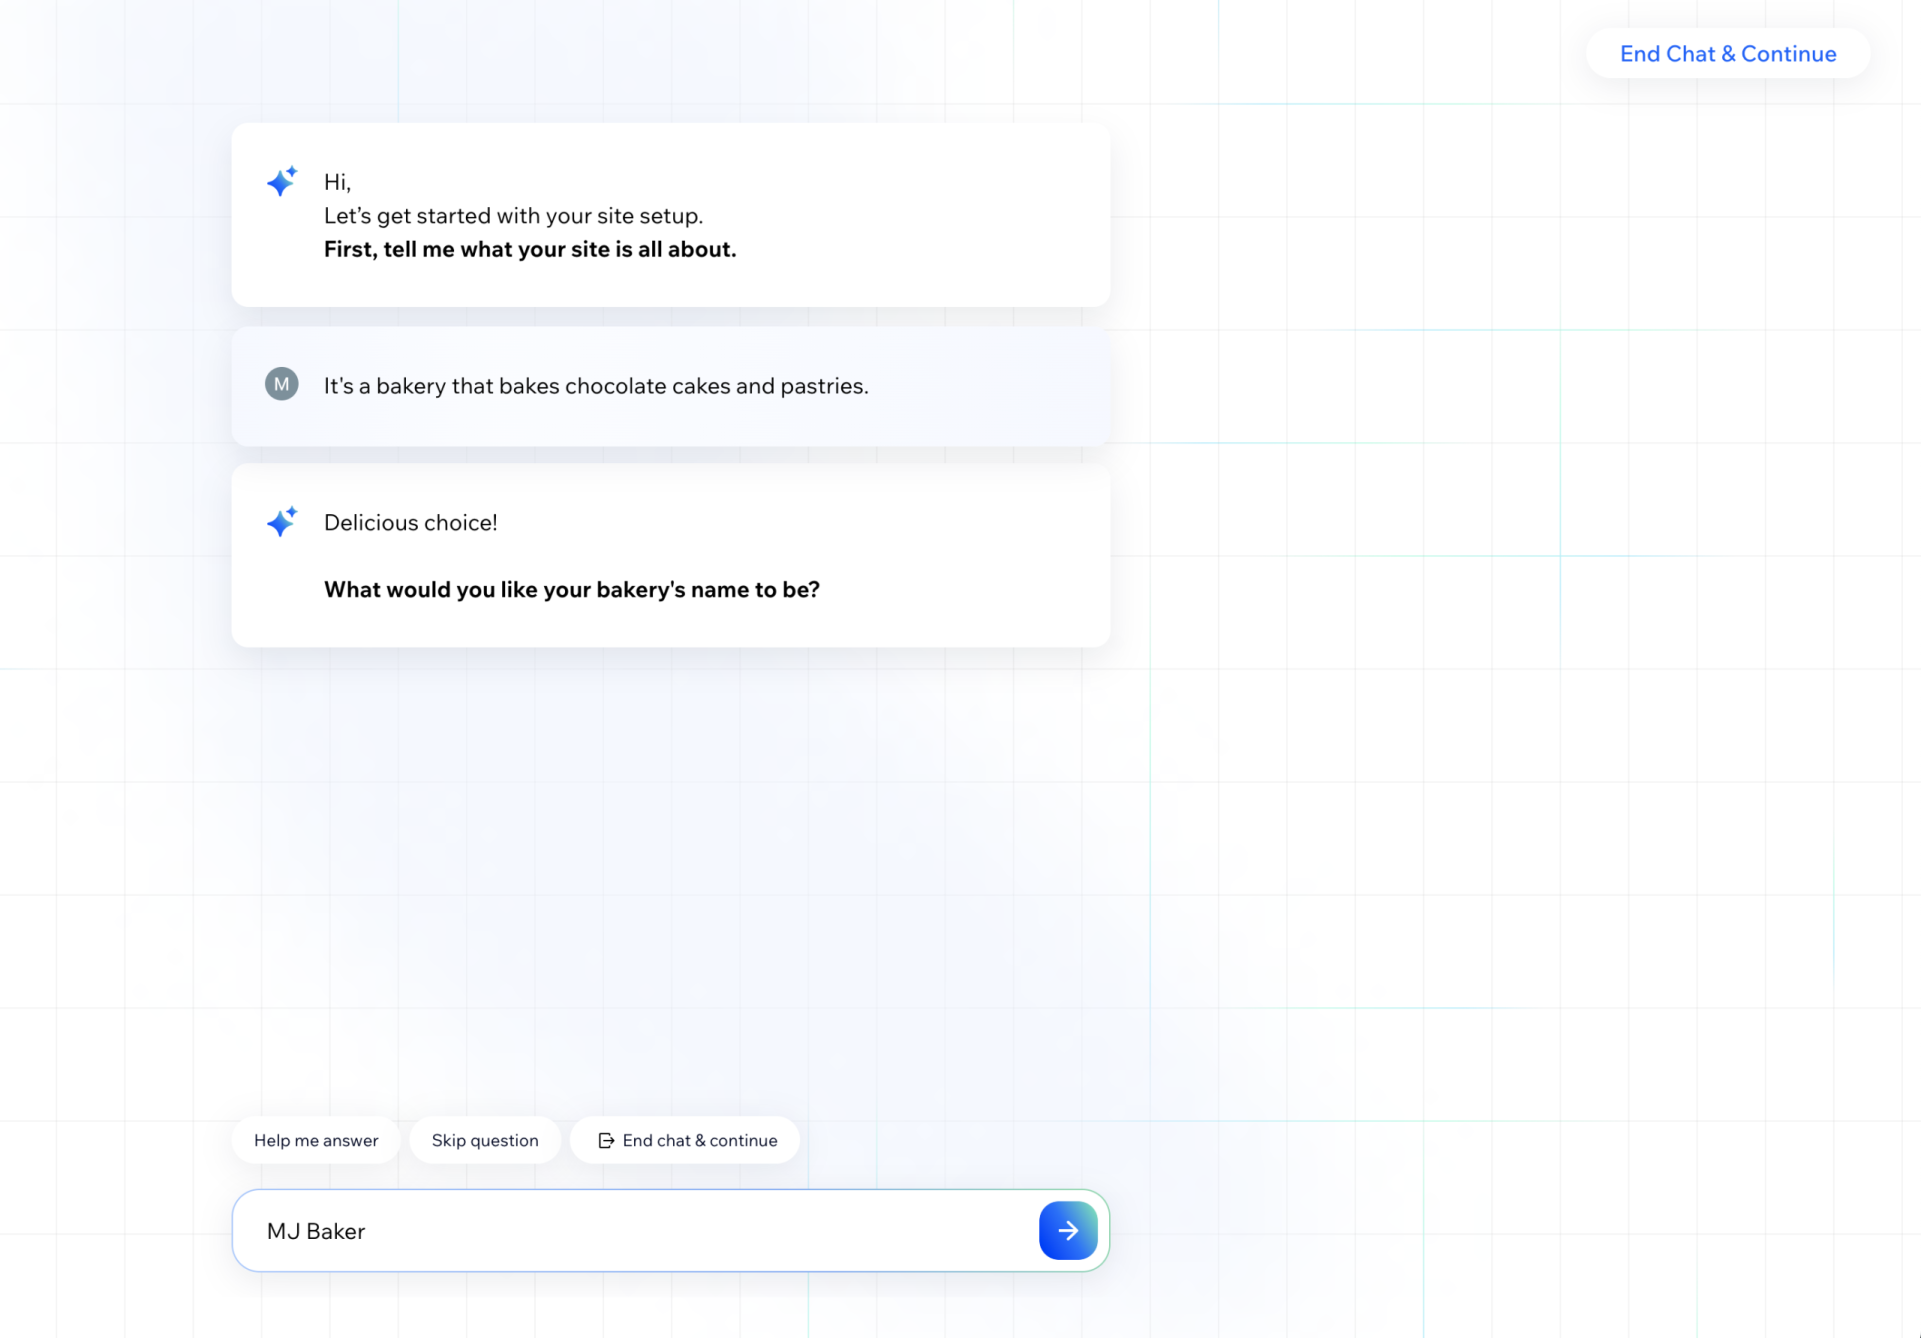Screen dimensions: 1921x1338
Task: Click the "Delicious choice!" text
Action: tap(410, 523)
